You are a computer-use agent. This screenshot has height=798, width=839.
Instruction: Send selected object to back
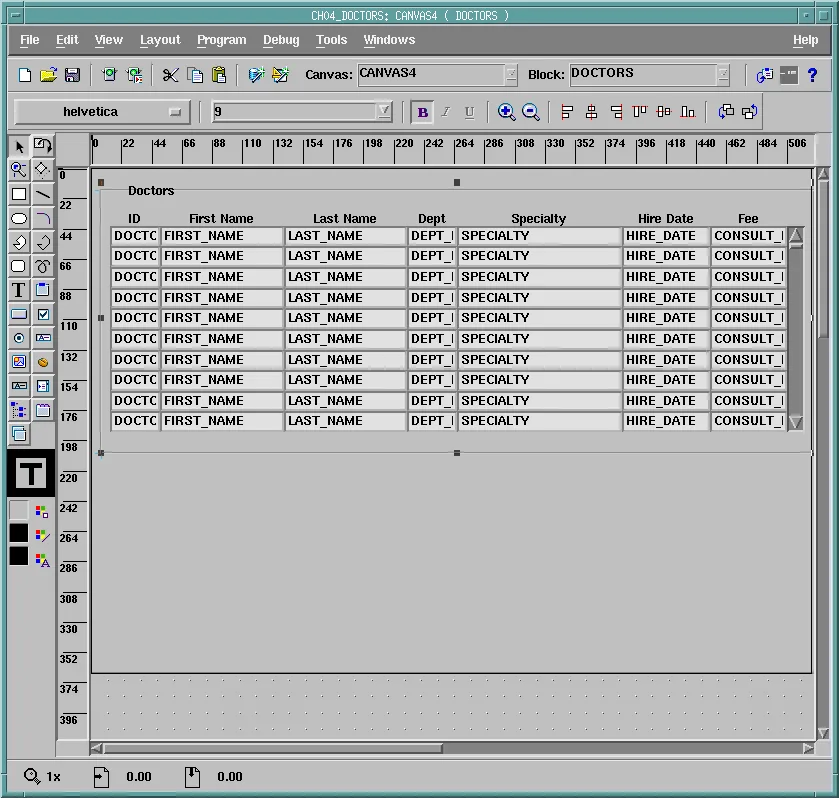[x=750, y=112]
